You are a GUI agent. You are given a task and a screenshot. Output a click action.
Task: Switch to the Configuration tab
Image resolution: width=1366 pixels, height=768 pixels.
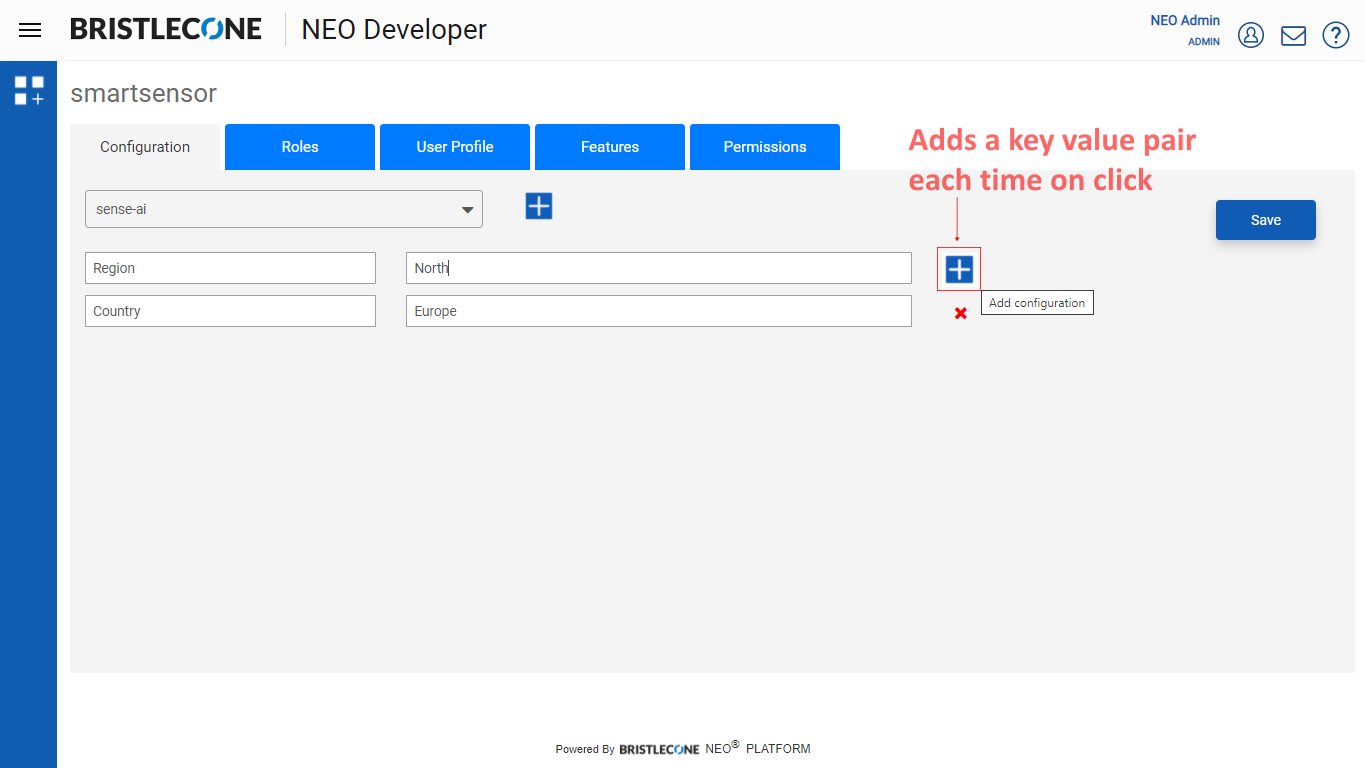coord(145,147)
